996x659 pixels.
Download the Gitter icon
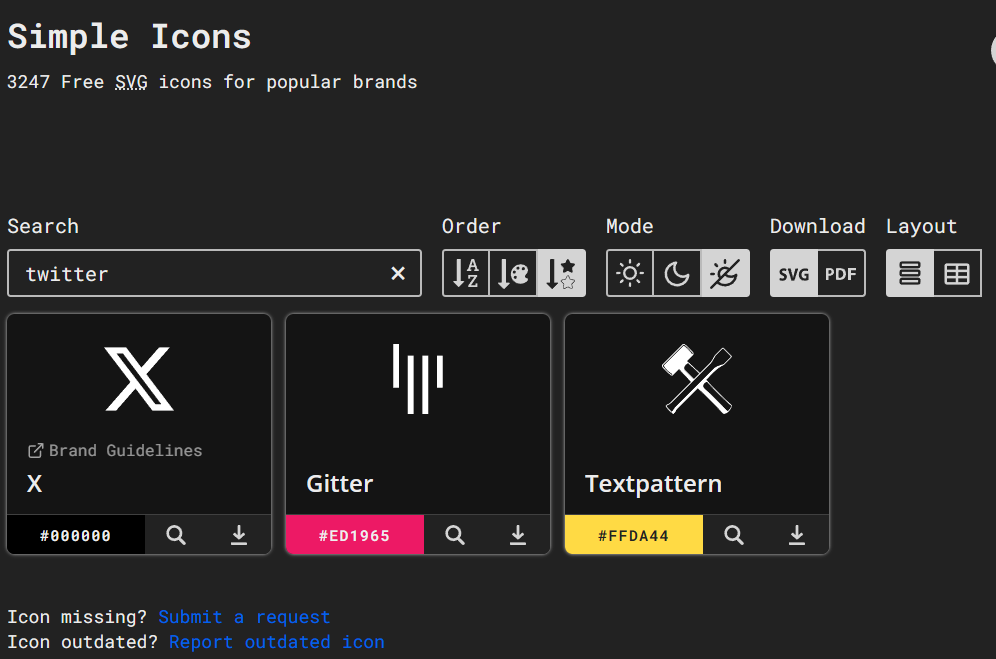[x=518, y=535]
